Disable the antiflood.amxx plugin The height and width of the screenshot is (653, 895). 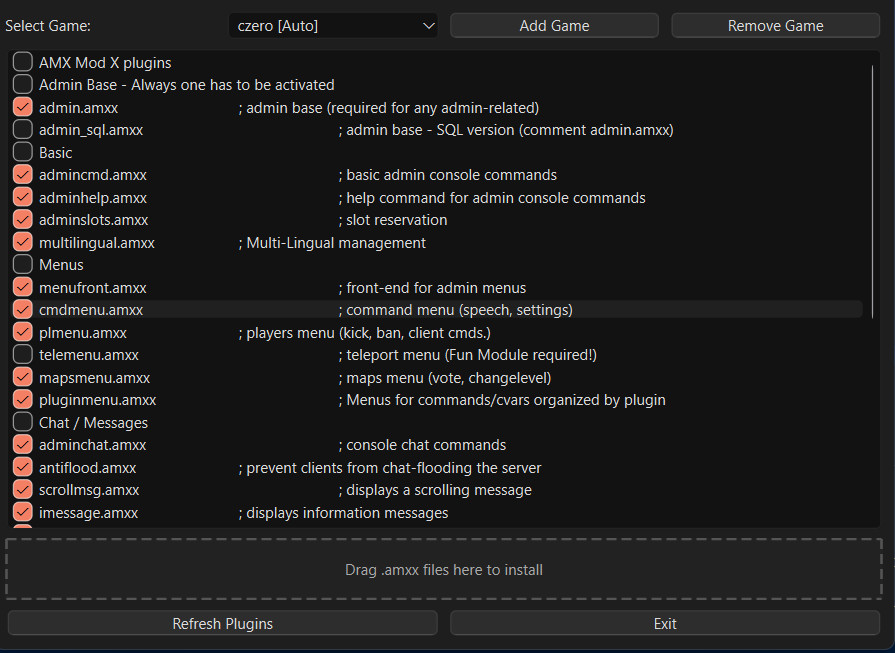[22, 467]
